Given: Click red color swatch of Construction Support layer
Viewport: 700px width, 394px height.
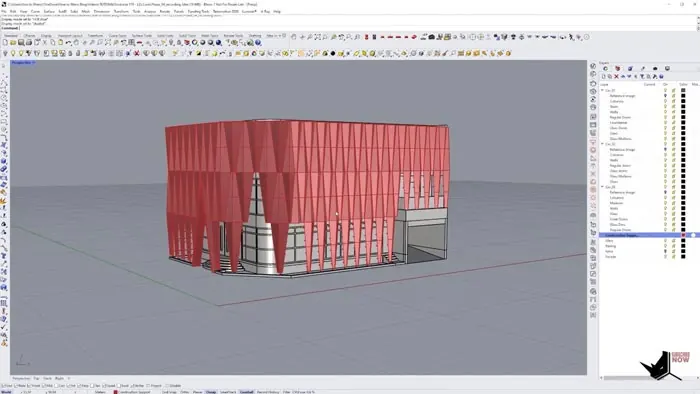Looking at the screenshot, I should 683,235.
